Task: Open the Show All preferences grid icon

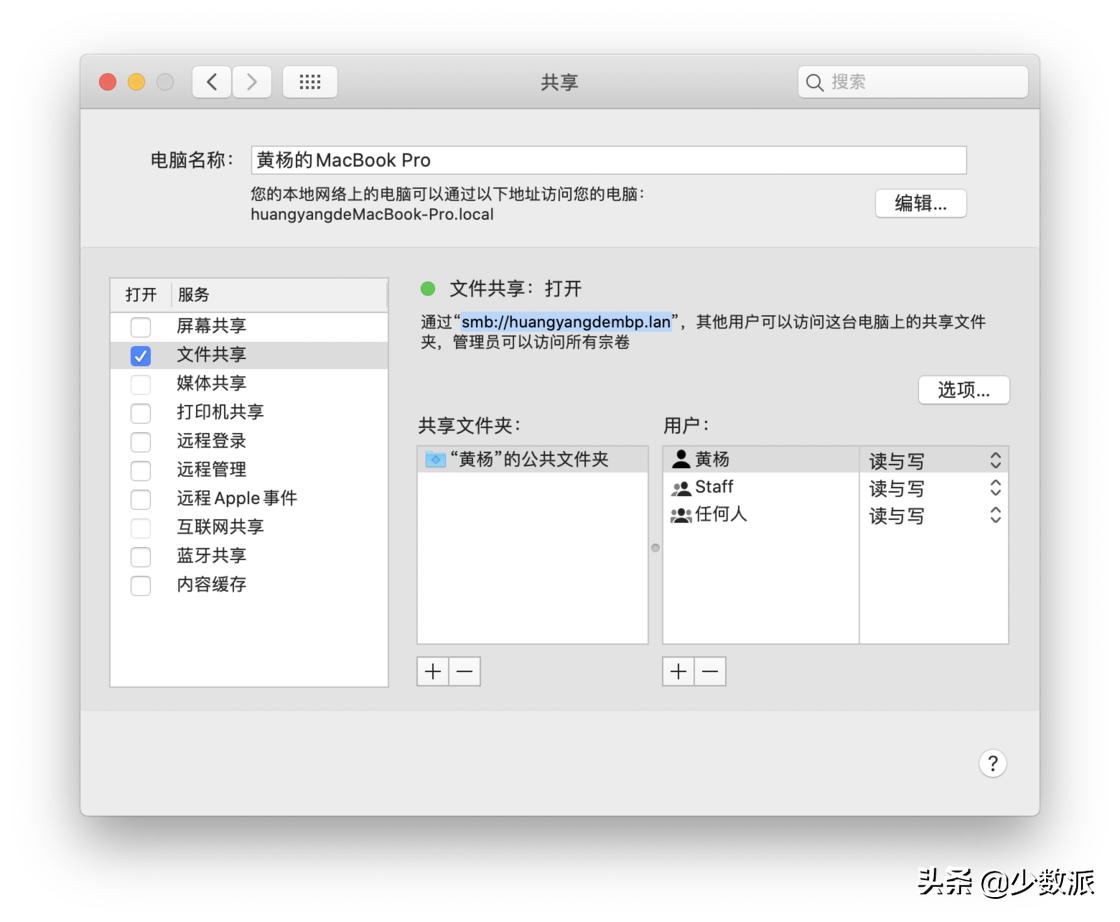Action: (310, 82)
